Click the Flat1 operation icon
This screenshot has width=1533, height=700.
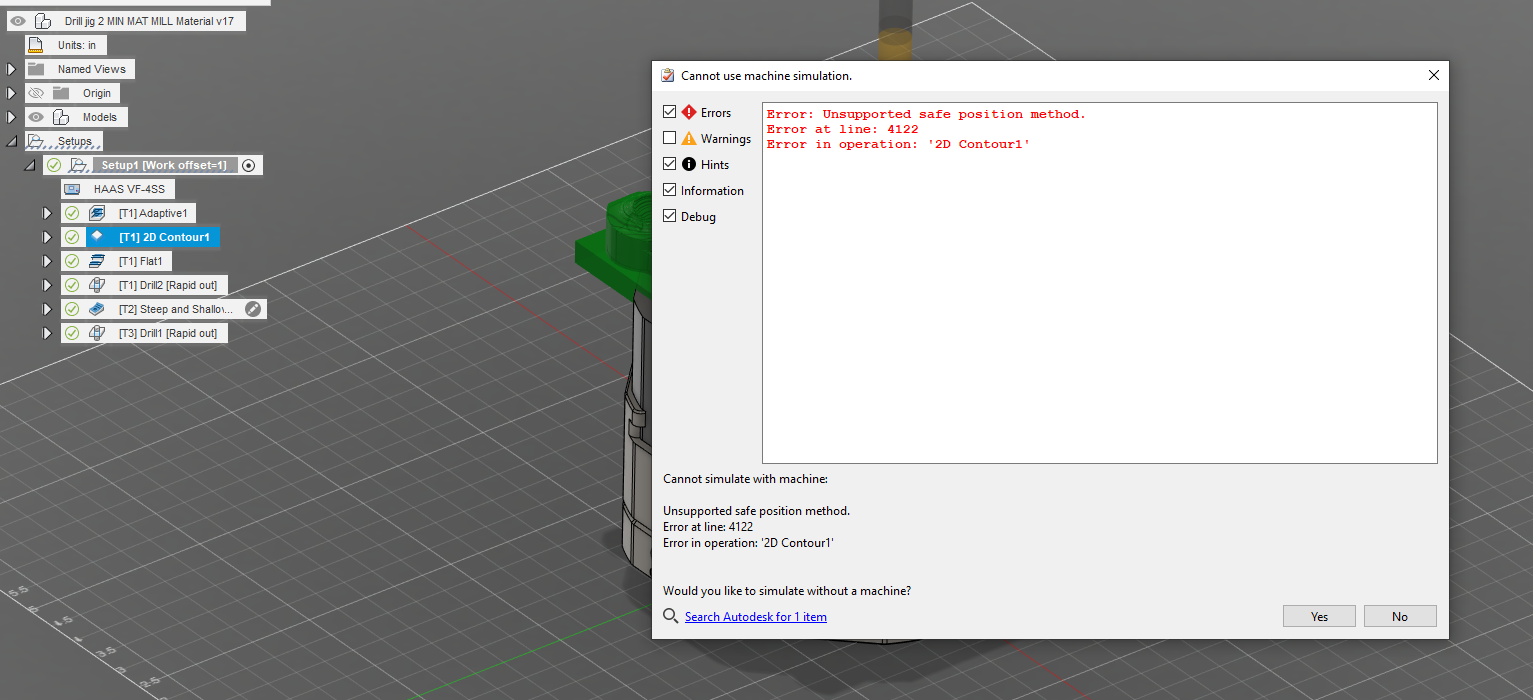click(96, 260)
